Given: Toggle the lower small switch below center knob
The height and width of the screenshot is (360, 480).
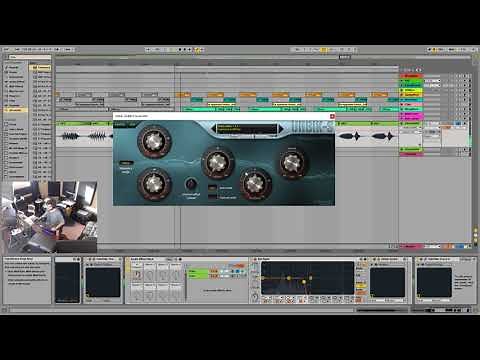Looking at the screenshot, I should (x=212, y=197).
